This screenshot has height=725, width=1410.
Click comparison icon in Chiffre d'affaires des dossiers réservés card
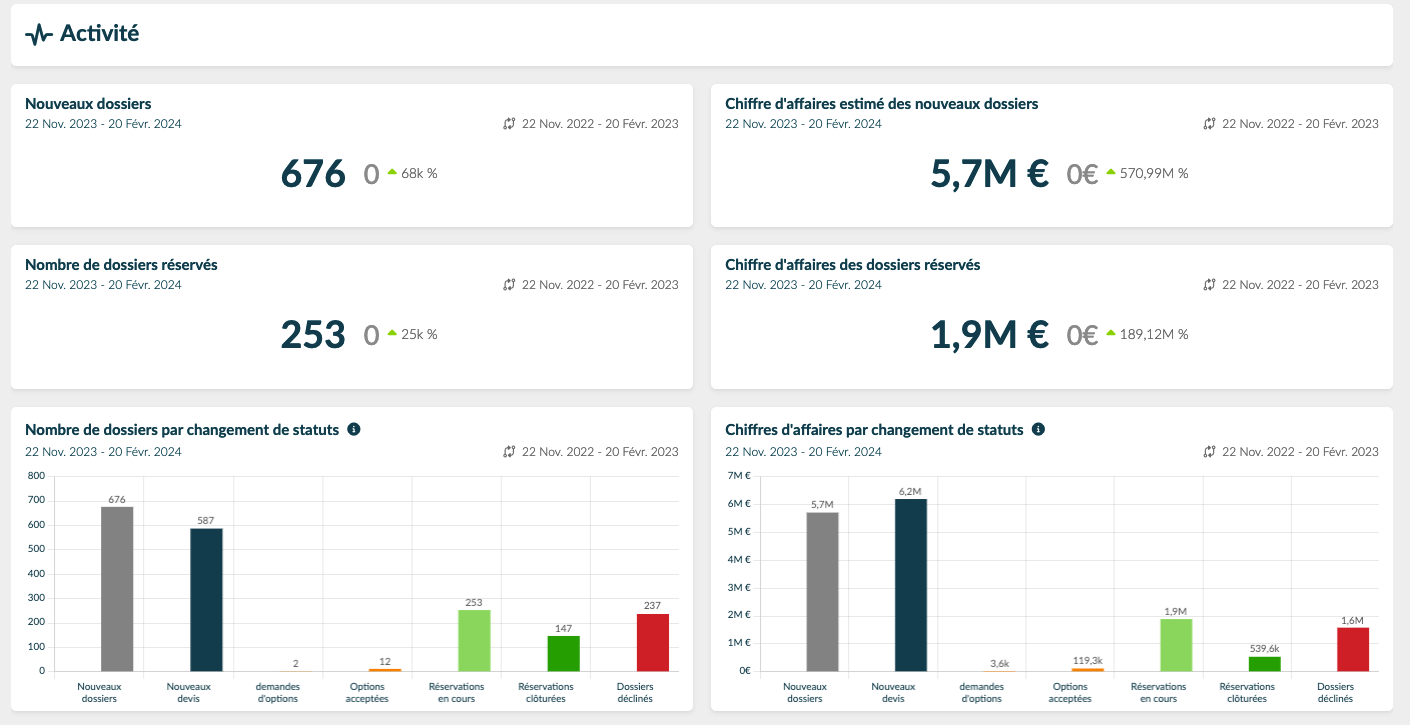point(1209,285)
